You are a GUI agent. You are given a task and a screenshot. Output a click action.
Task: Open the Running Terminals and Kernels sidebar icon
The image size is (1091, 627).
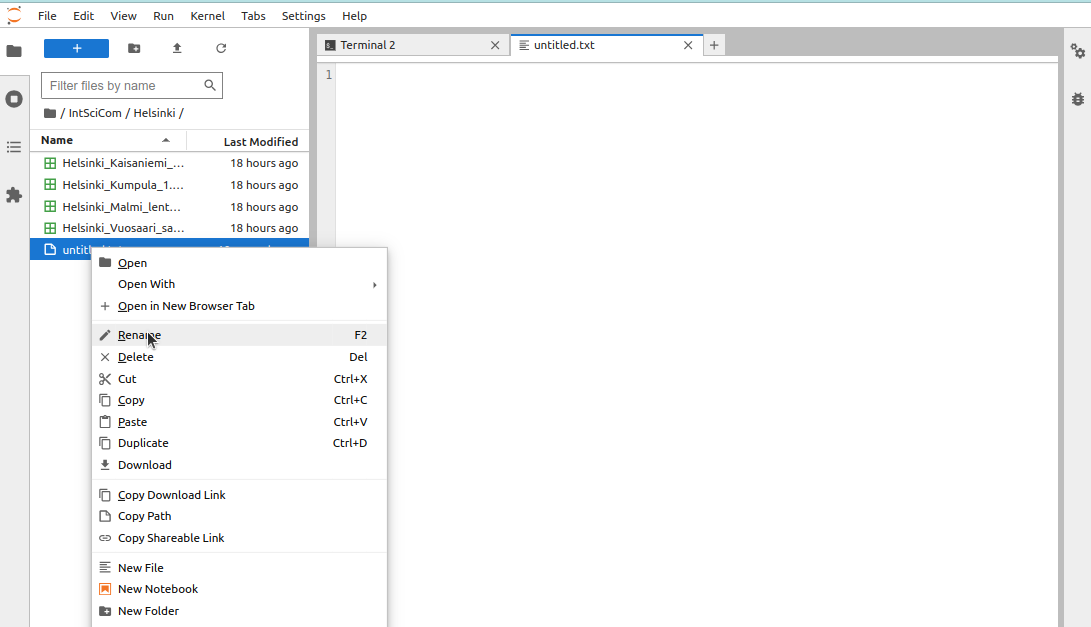click(x=14, y=99)
